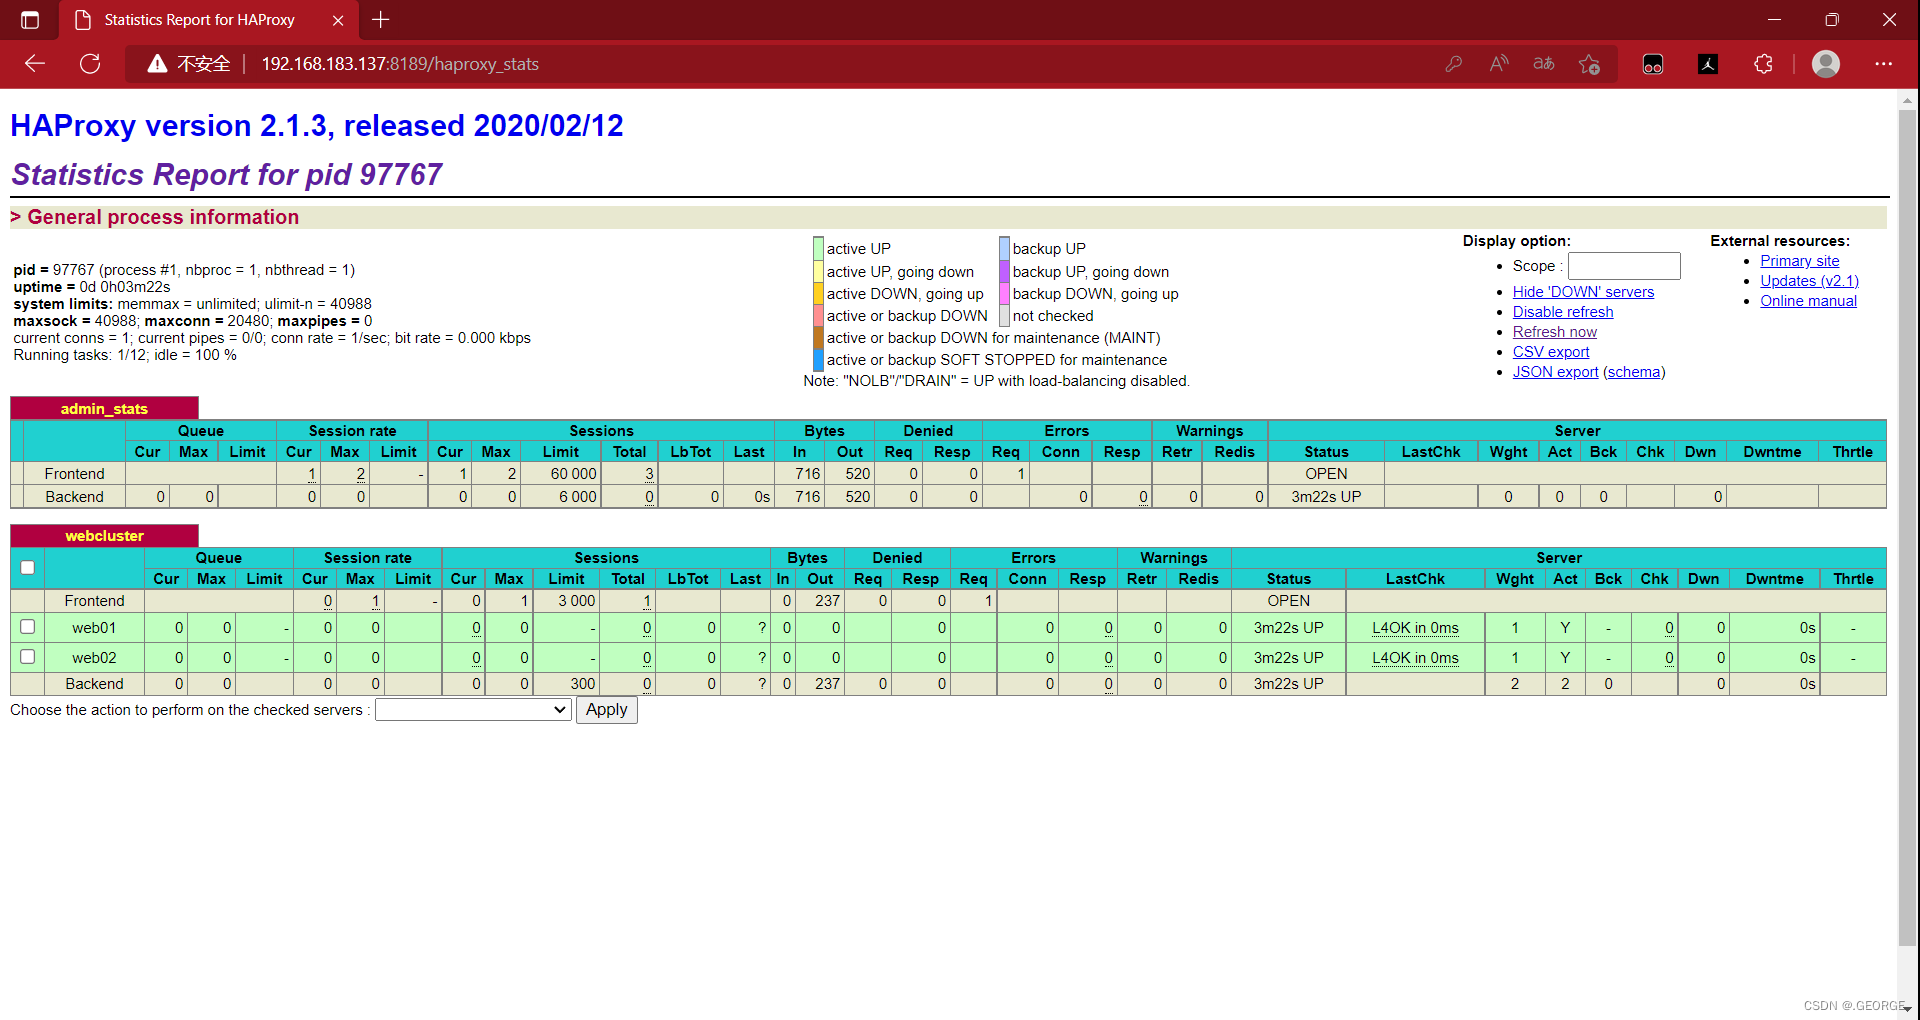Screen dimensions: 1920x1020
Task: Click the Scope text field
Action: [x=1624, y=266]
